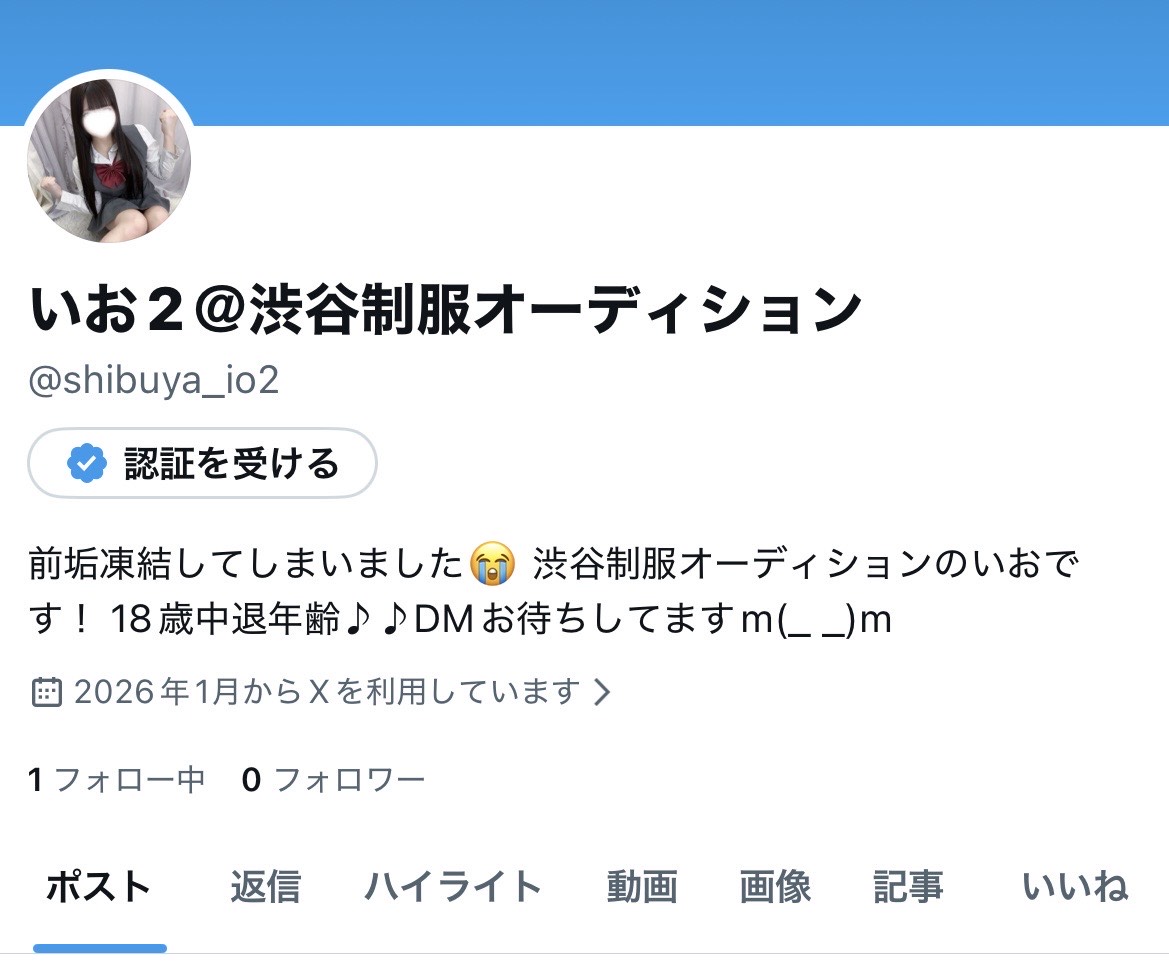This screenshot has height=980, width=1169.
Task: Select the ポスト tab
Action: pyautogui.click(x=99, y=886)
